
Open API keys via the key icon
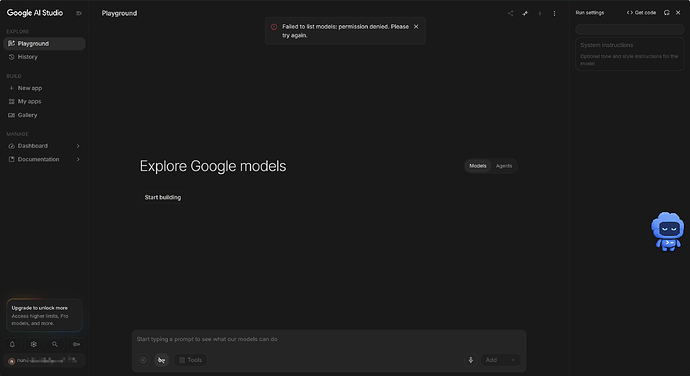click(76, 344)
